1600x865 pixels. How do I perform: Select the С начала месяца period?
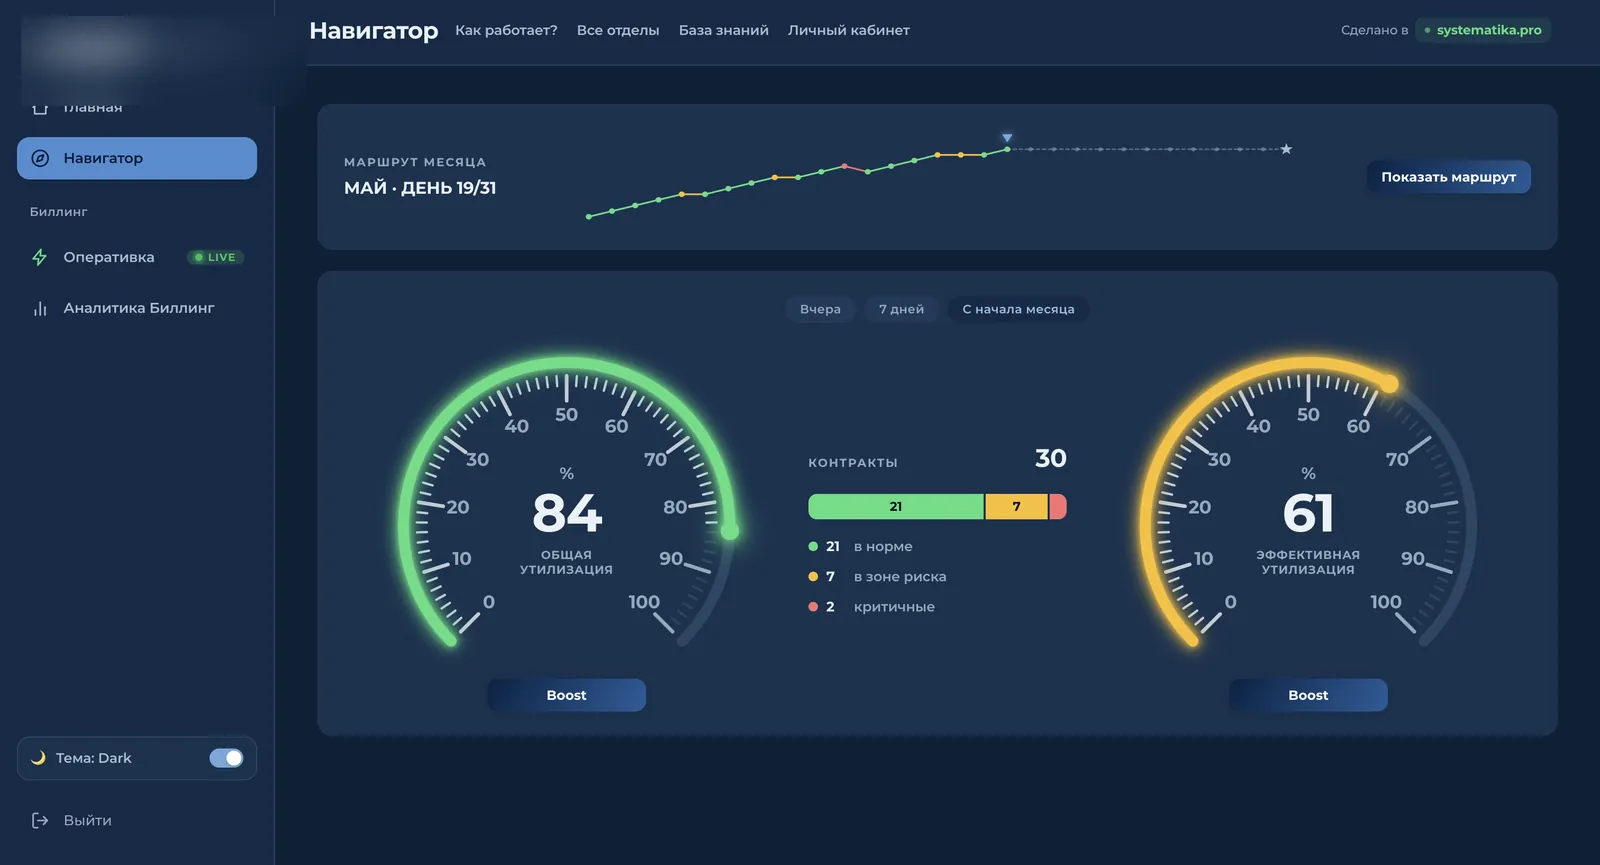pos(1018,309)
